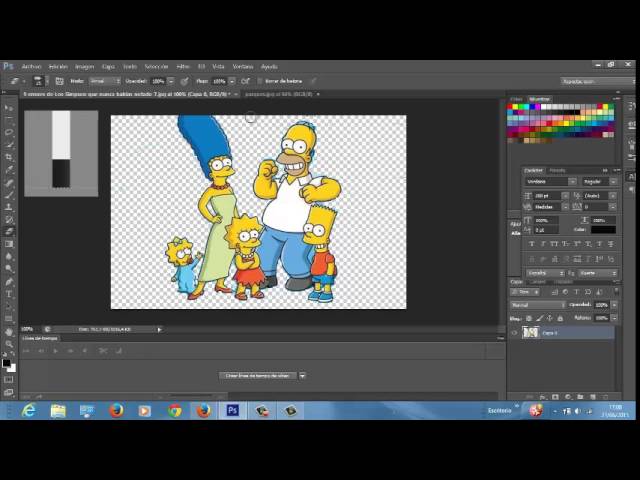Open Photoshop from the Windows taskbar

(232, 410)
